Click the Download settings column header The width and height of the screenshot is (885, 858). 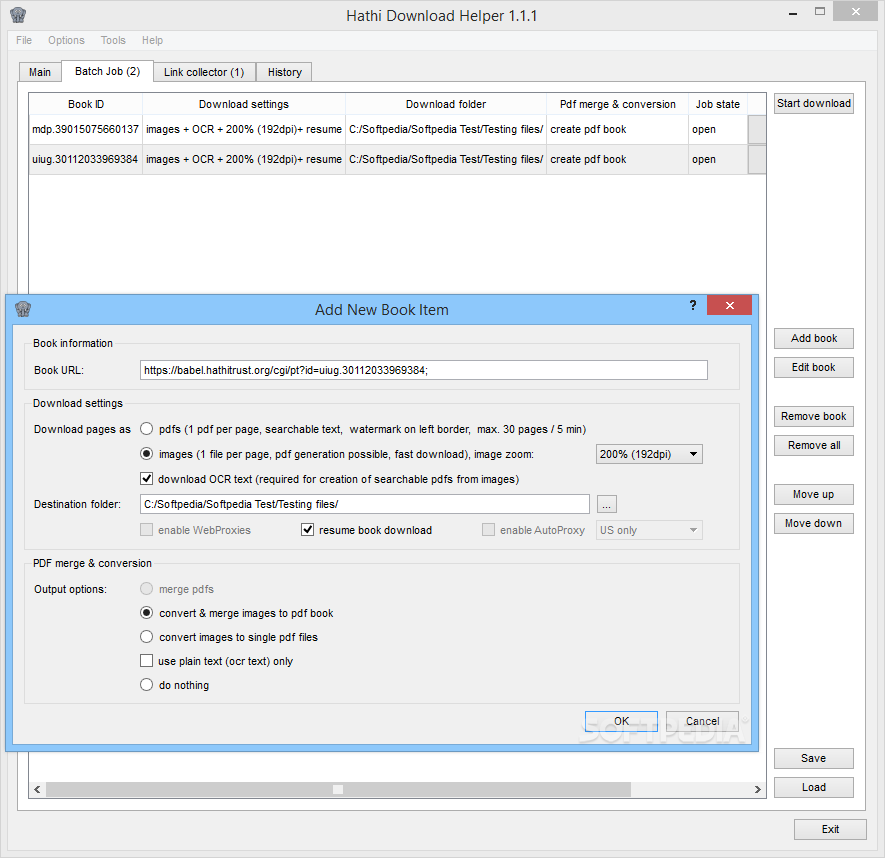244,104
